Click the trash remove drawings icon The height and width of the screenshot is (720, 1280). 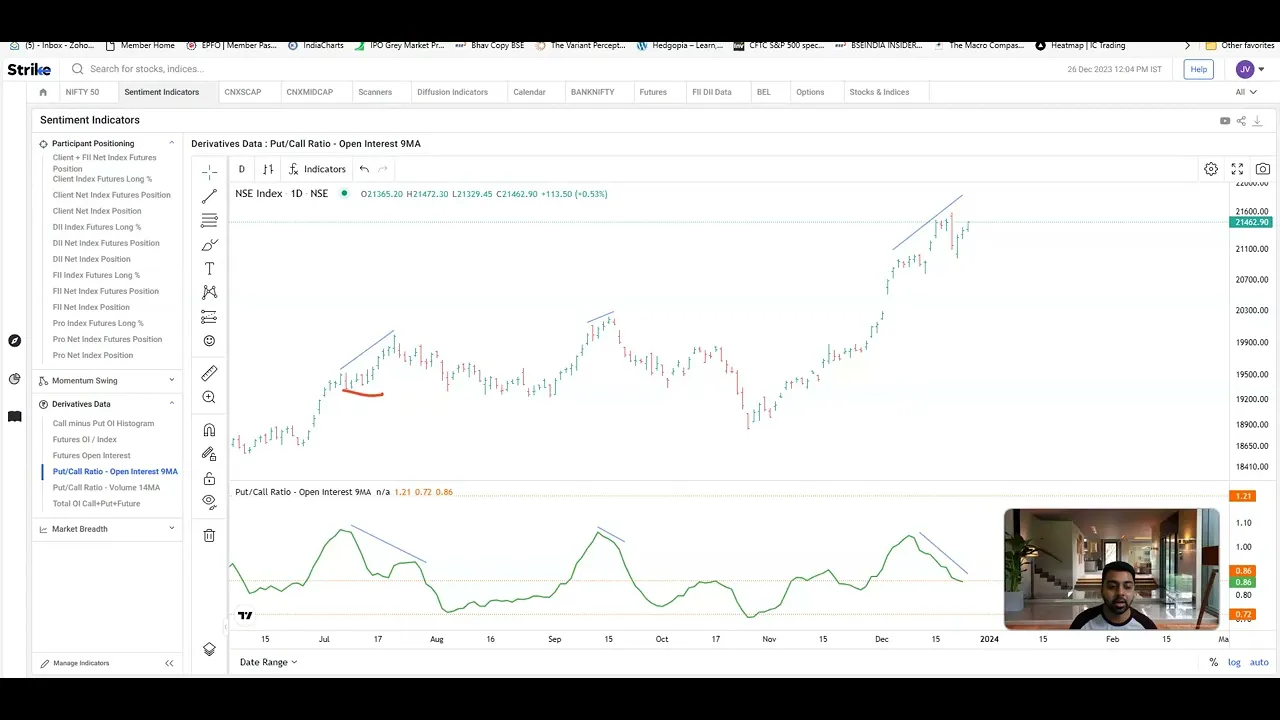[209, 536]
